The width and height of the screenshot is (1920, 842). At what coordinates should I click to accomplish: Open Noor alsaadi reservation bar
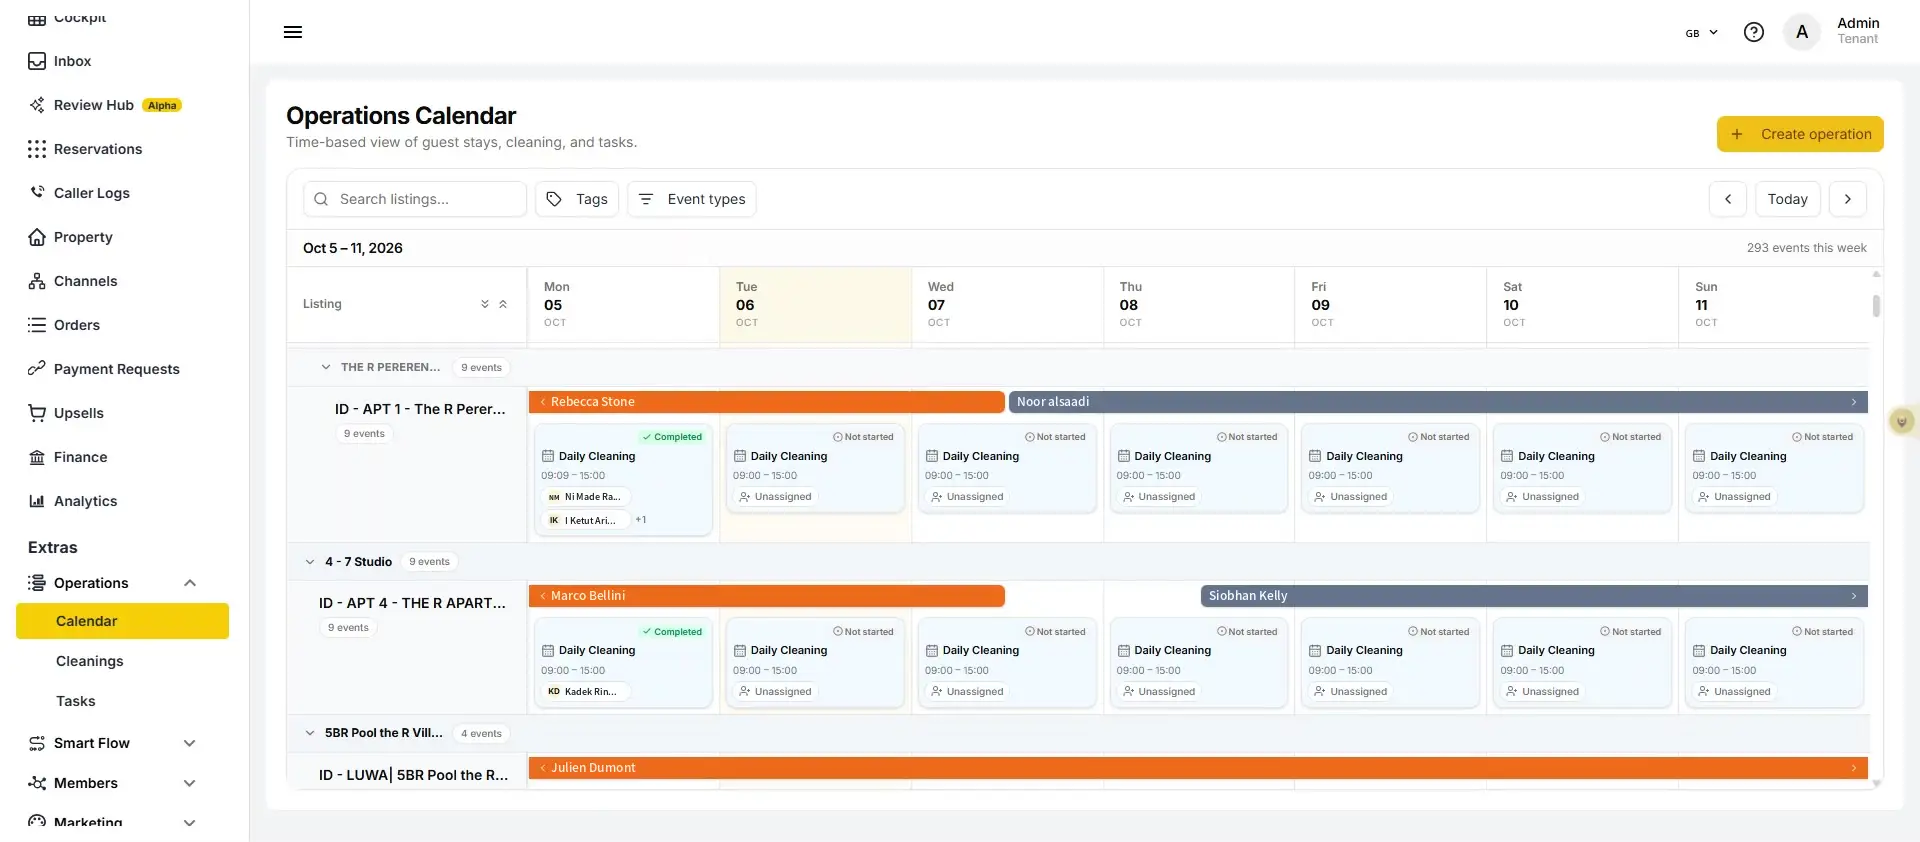(x=1438, y=402)
